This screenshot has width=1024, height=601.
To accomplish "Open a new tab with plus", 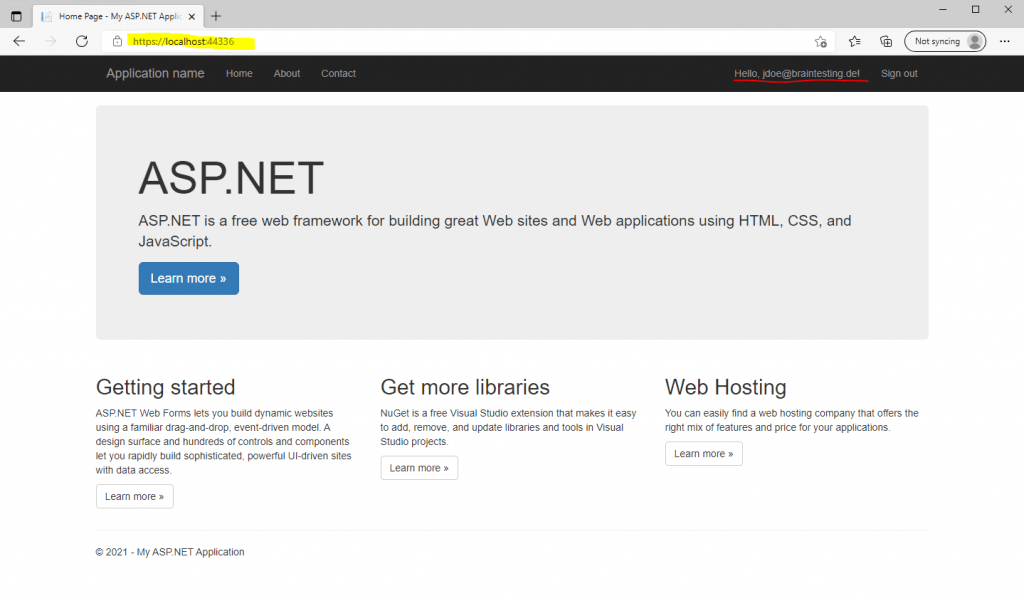I will [216, 16].
